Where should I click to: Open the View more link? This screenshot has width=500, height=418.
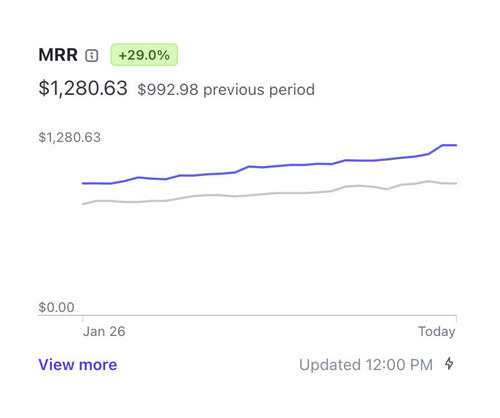[78, 365]
